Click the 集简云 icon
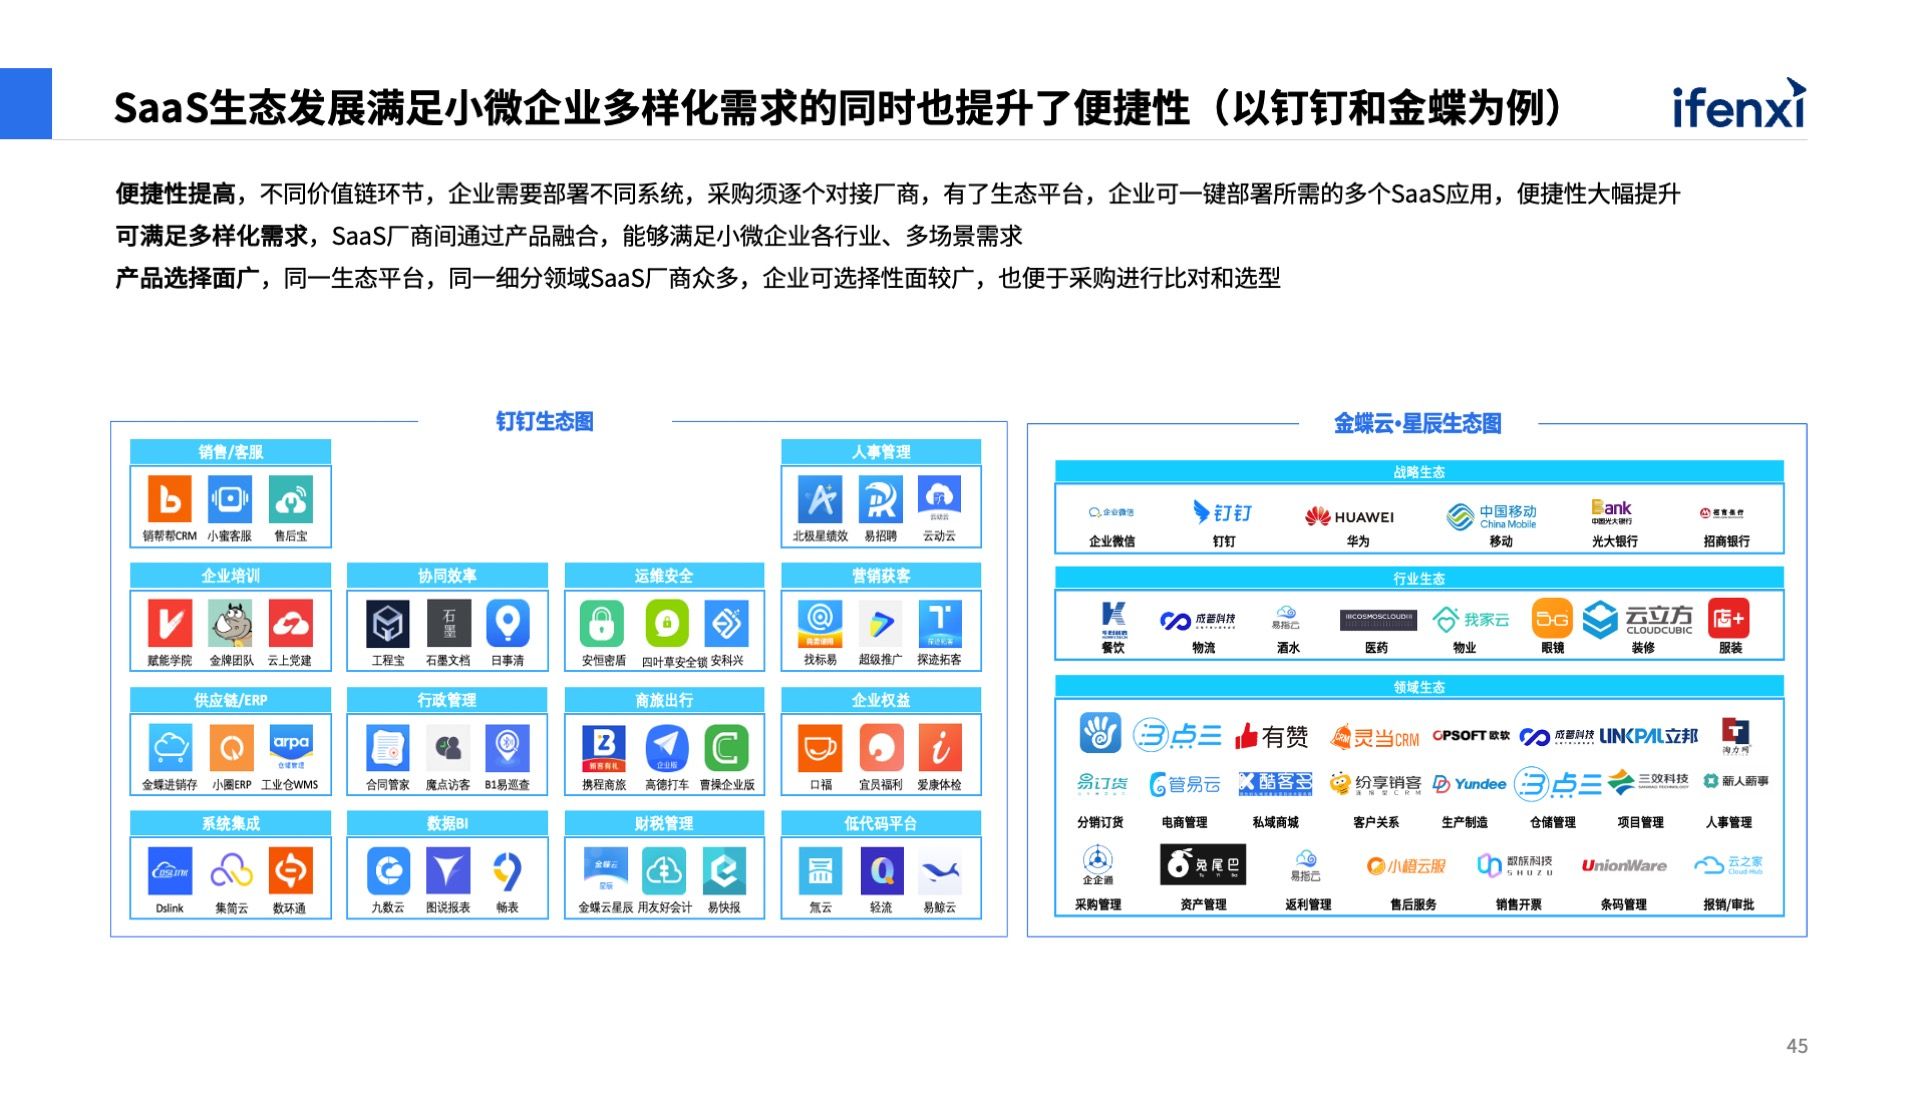 tap(230, 871)
